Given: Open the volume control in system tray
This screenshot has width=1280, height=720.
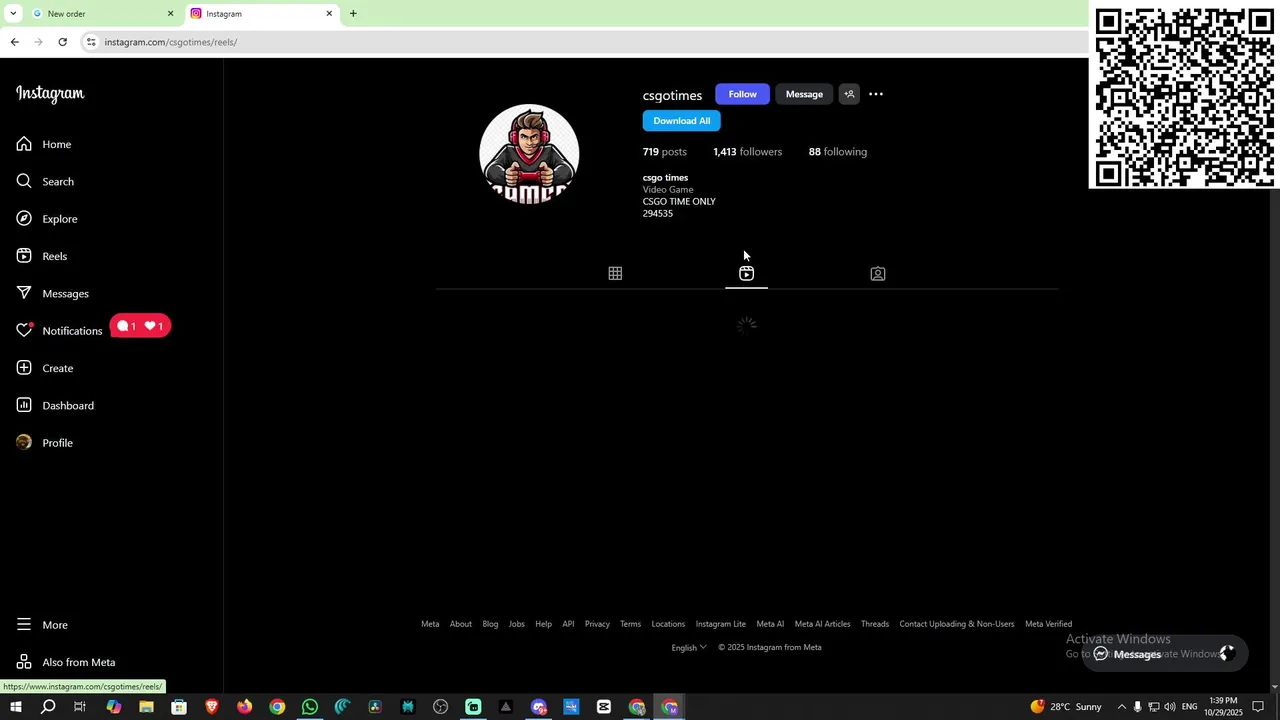Looking at the screenshot, I should coord(1170,707).
